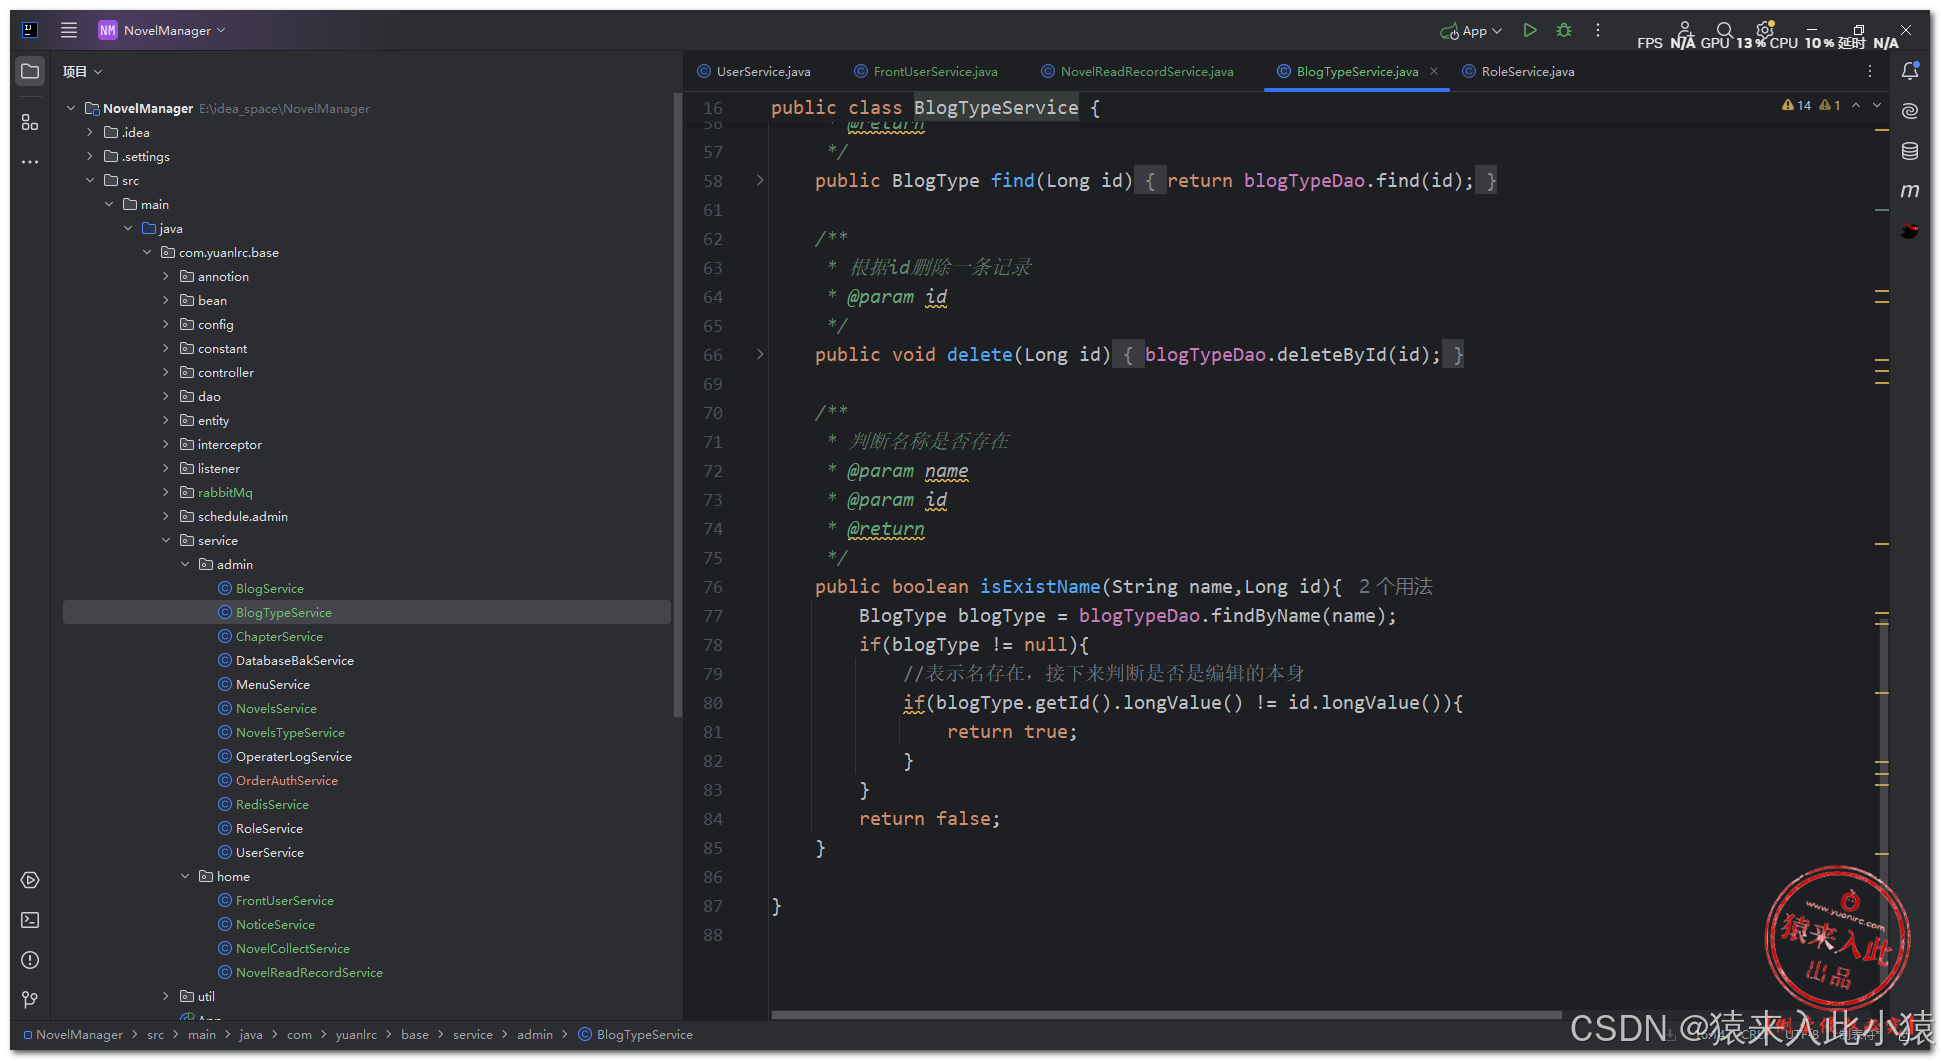Switch to FrontUserService.java tab
1941x1061 pixels.
point(926,71)
